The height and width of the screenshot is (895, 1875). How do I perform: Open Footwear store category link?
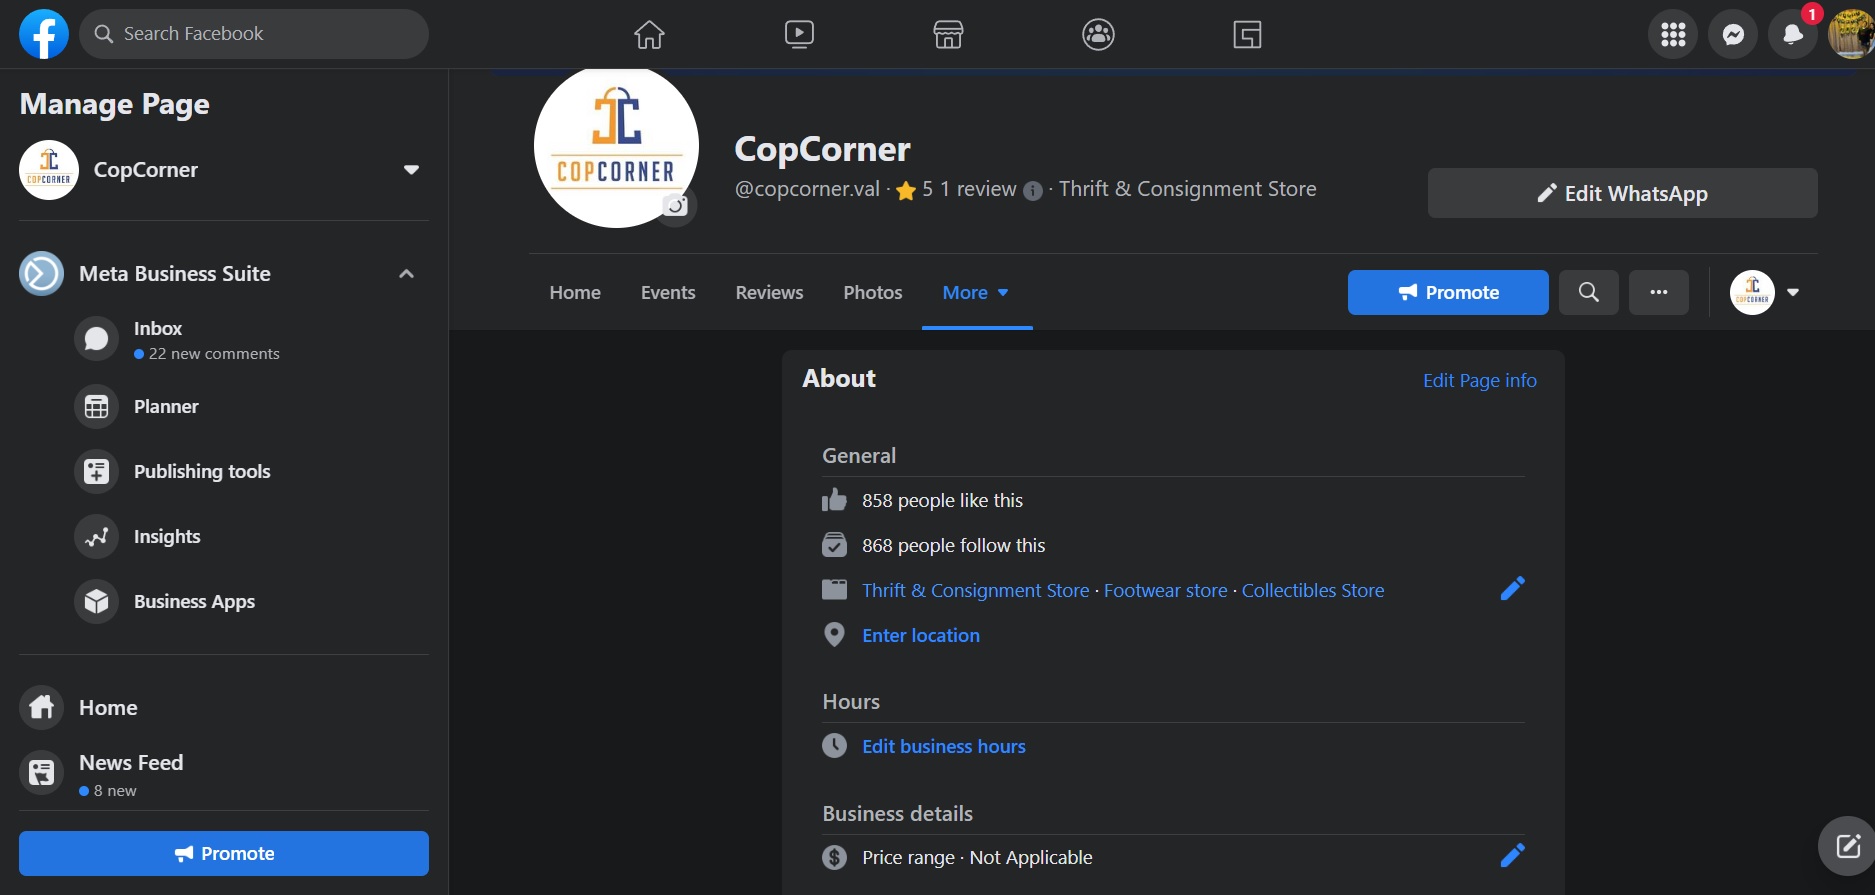coord(1166,591)
